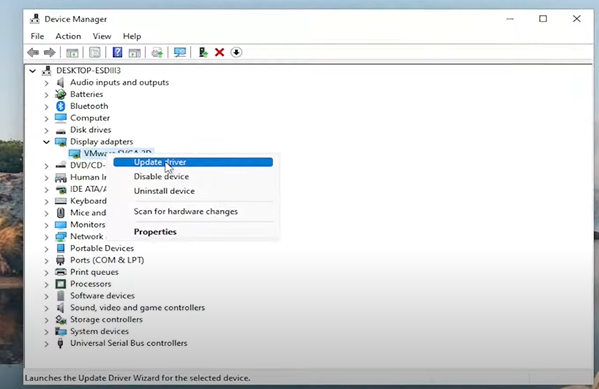Click the DESKTOP-ESDIII3 computer icon
The width and height of the screenshot is (599, 389).
click(47, 70)
